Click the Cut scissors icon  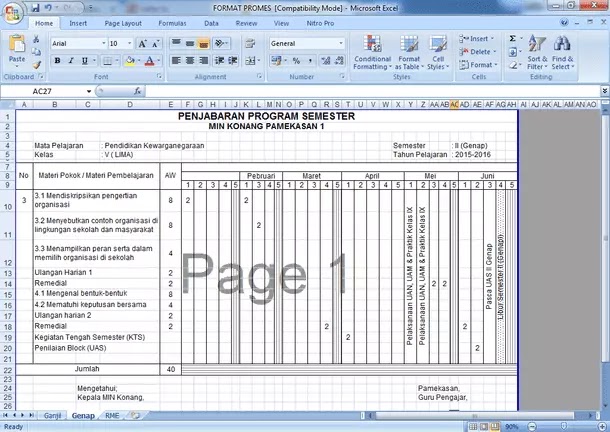click(36, 39)
